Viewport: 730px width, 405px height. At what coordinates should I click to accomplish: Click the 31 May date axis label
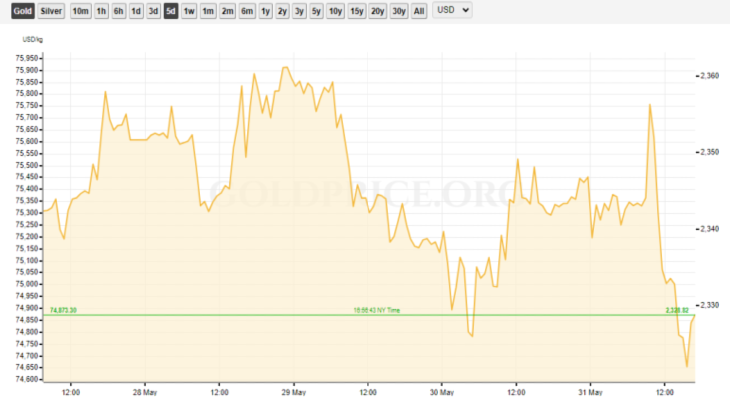tap(590, 392)
